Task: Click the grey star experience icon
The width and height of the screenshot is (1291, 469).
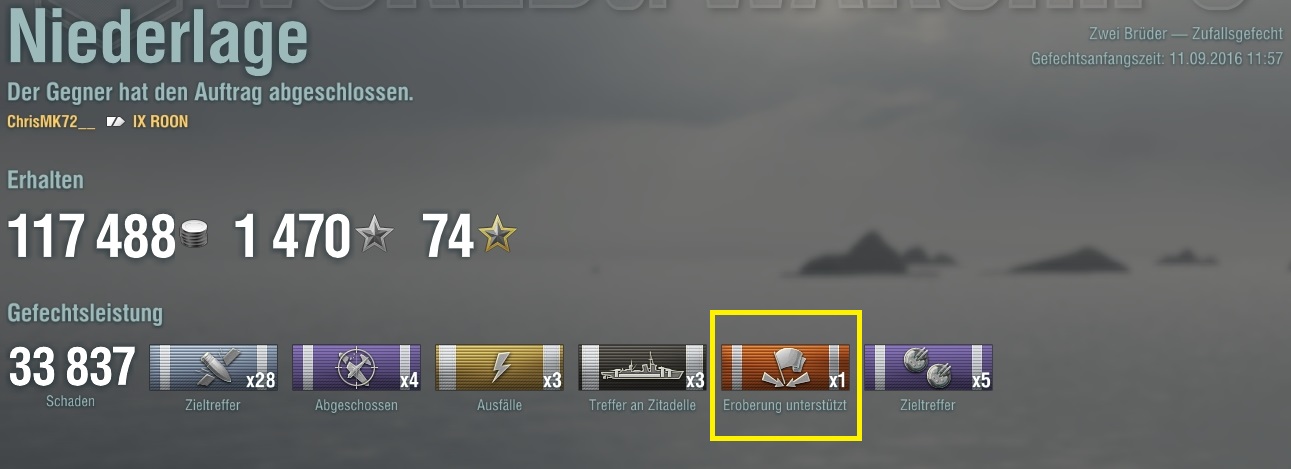Action: point(375,237)
